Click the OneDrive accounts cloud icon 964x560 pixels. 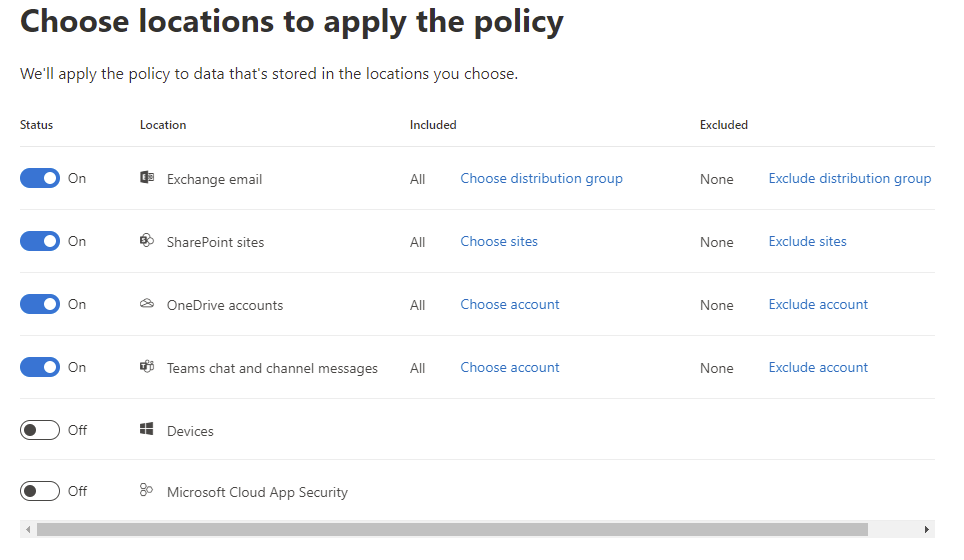coord(147,304)
